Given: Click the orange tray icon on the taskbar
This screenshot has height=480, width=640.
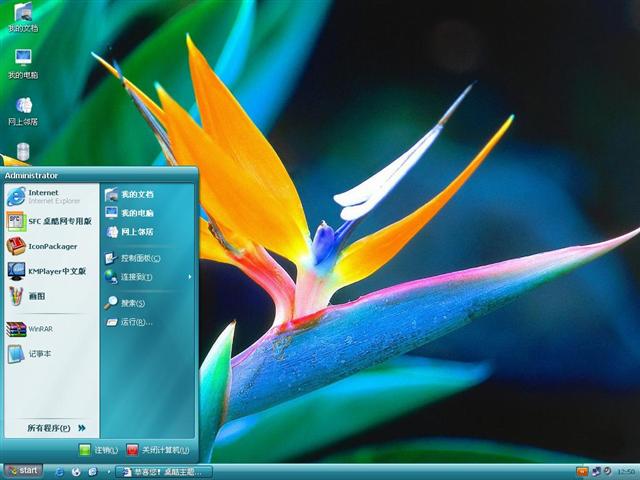Looking at the screenshot, I should coord(582,472).
